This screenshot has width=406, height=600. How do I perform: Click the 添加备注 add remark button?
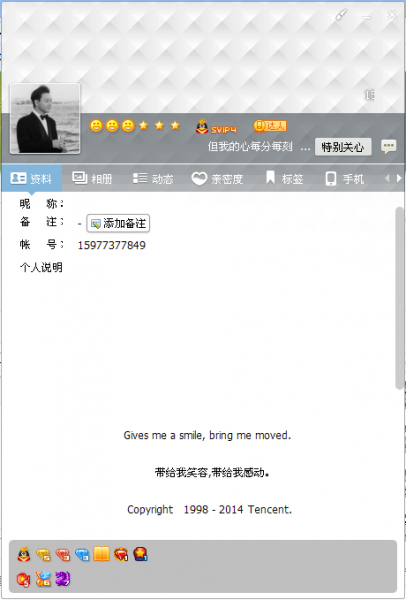[x=118, y=223]
